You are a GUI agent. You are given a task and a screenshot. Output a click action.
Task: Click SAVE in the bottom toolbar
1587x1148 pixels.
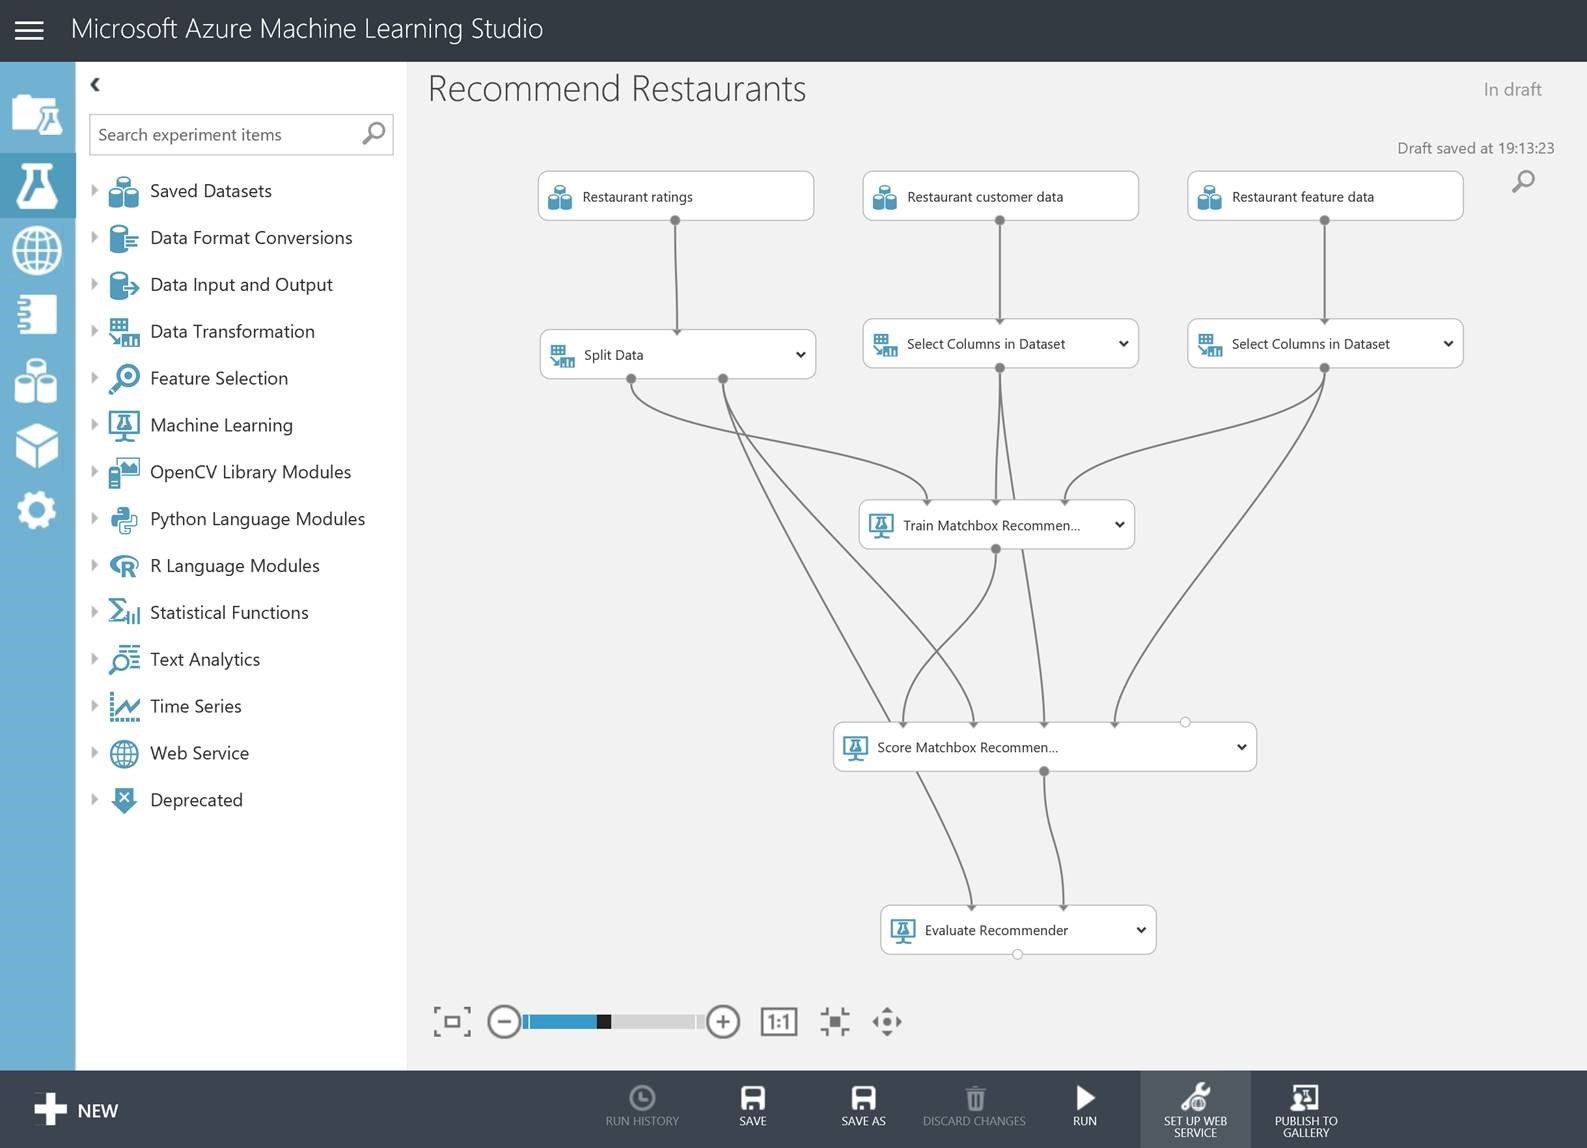[x=753, y=1108]
